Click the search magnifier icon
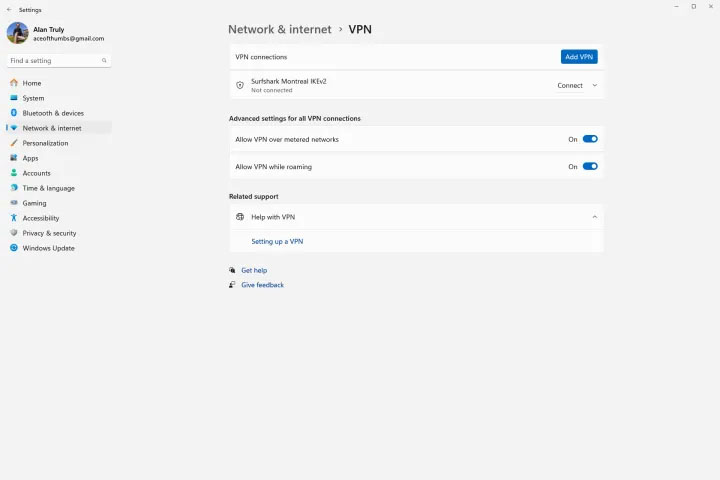This screenshot has height=480, width=720. (x=104, y=61)
